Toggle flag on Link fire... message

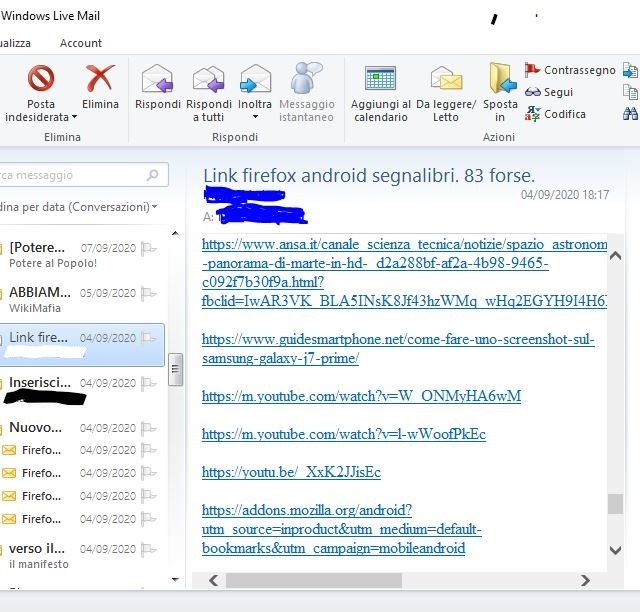tap(149, 338)
